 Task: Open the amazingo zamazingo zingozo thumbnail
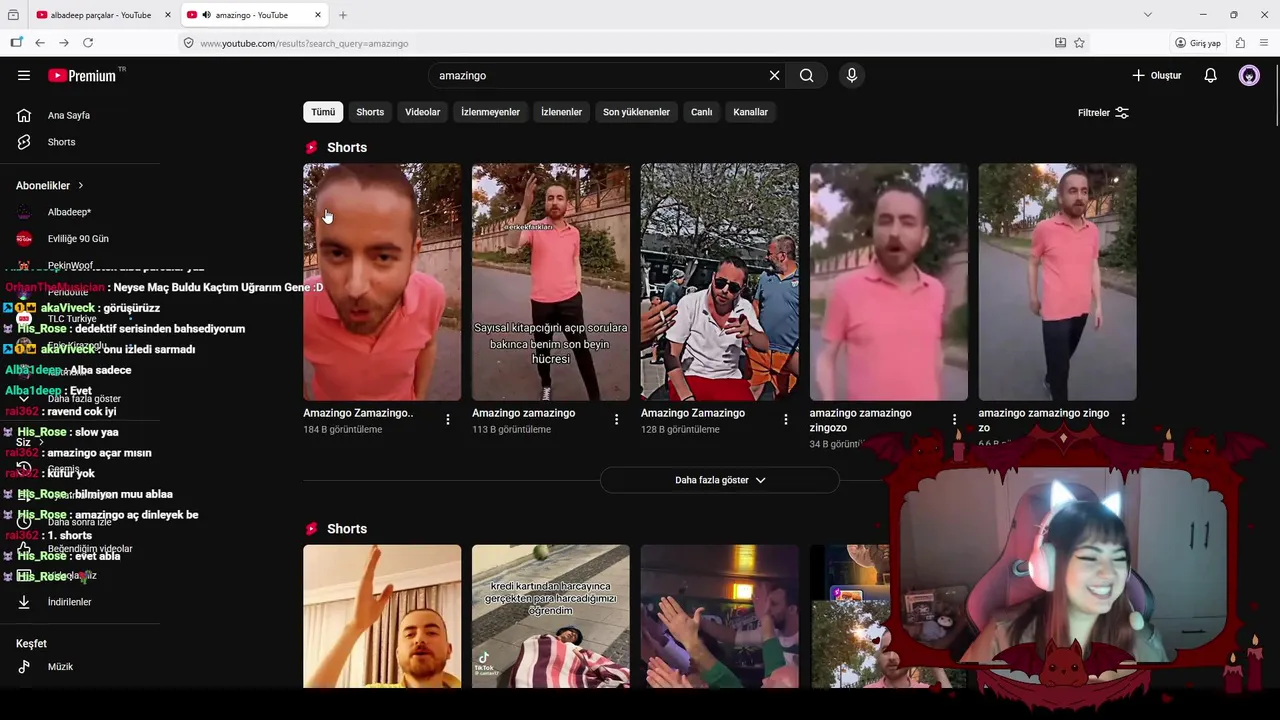pyautogui.click(x=889, y=282)
